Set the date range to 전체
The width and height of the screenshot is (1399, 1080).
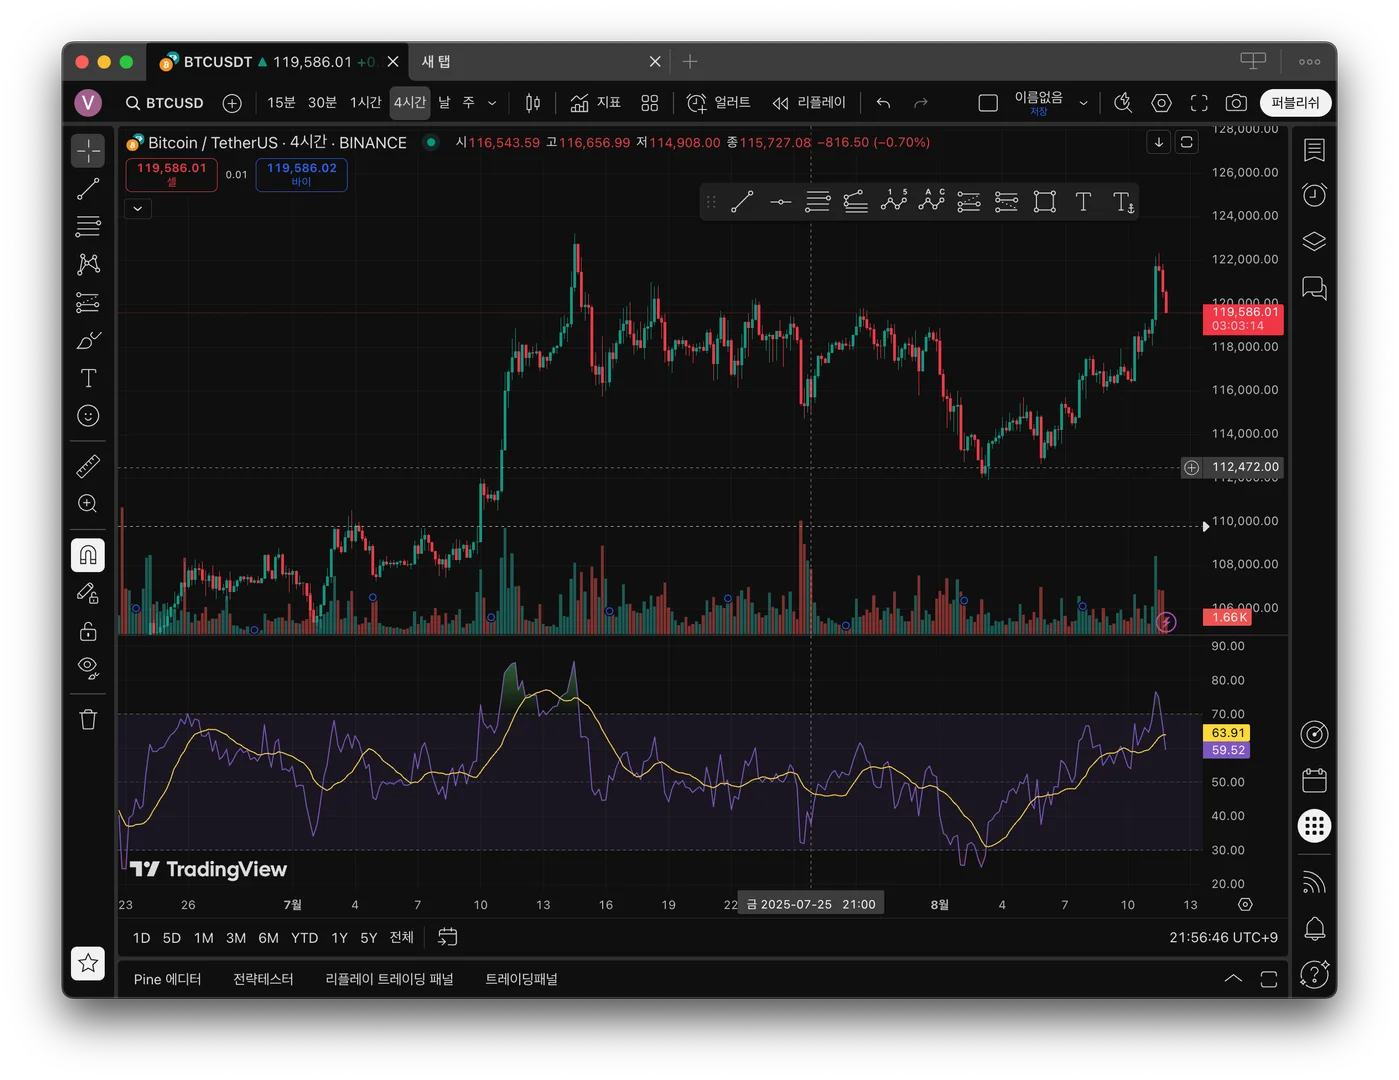point(401,937)
